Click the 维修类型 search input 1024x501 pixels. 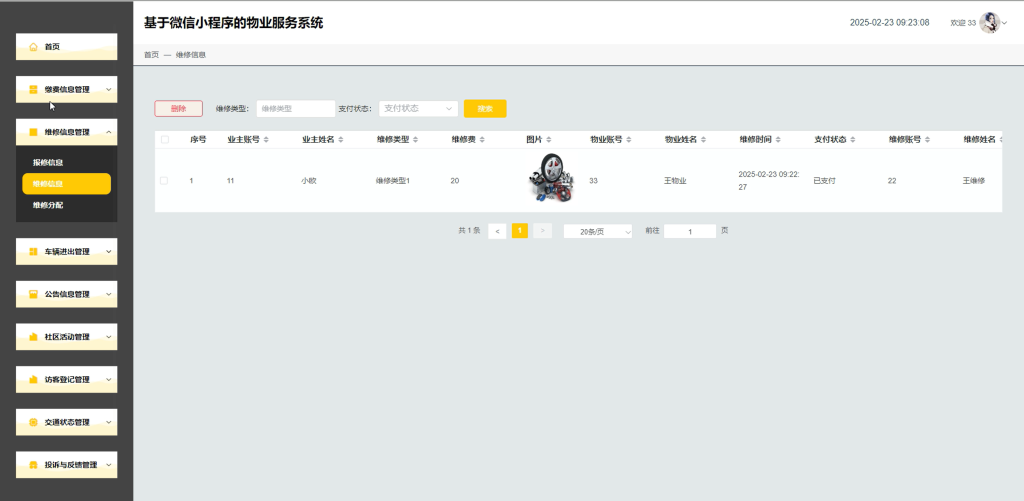tap(296, 108)
